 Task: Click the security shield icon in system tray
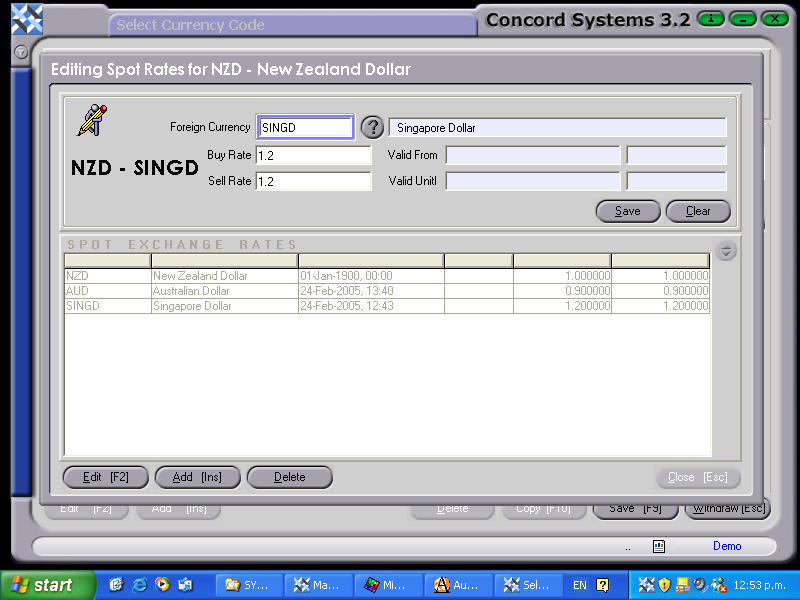664,584
